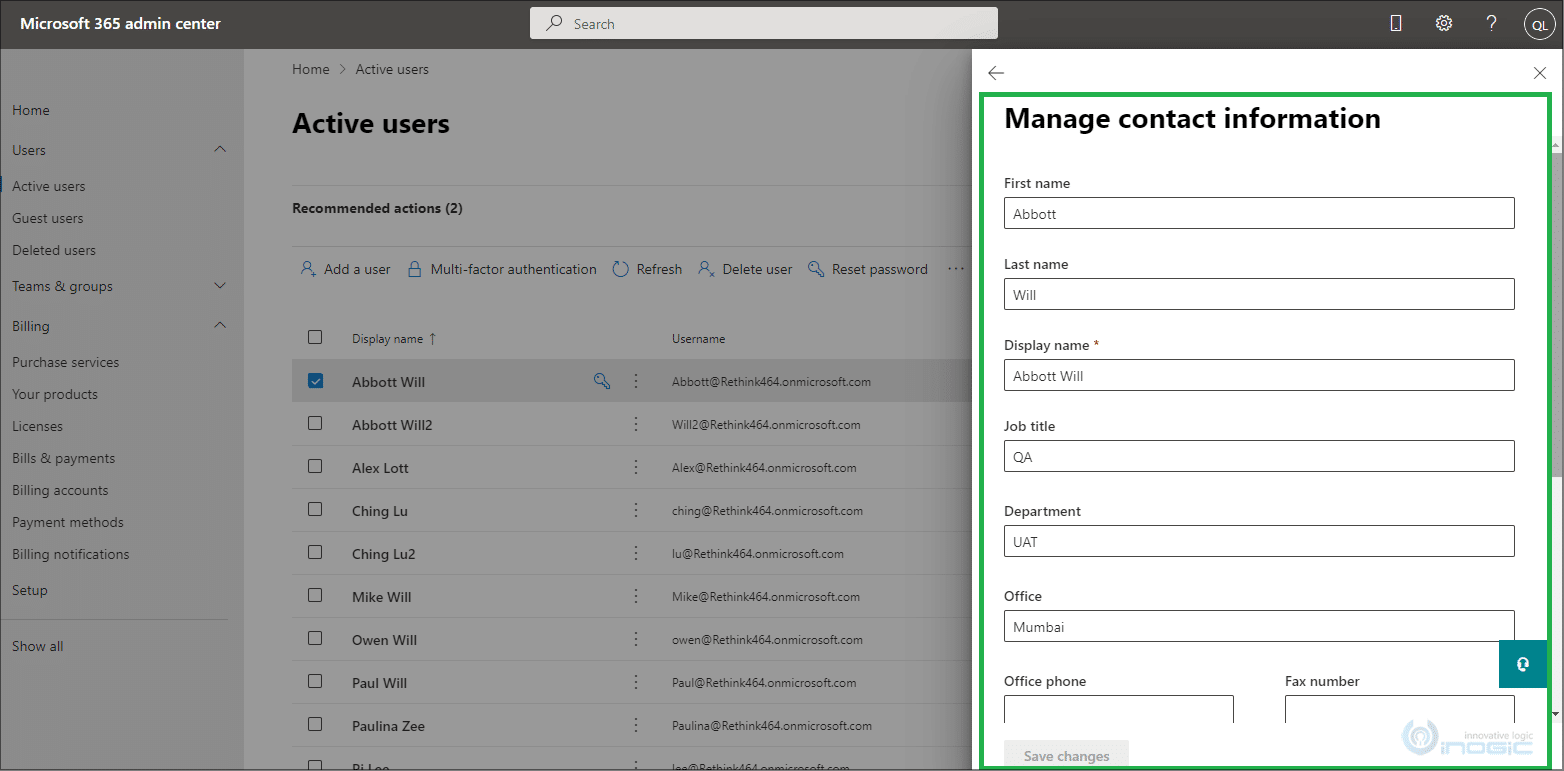
Task: Open Your products in the sidebar
Action: (55, 394)
